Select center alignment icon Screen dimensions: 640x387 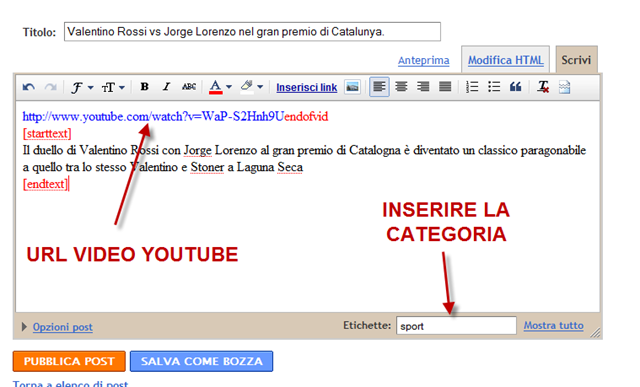click(401, 87)
